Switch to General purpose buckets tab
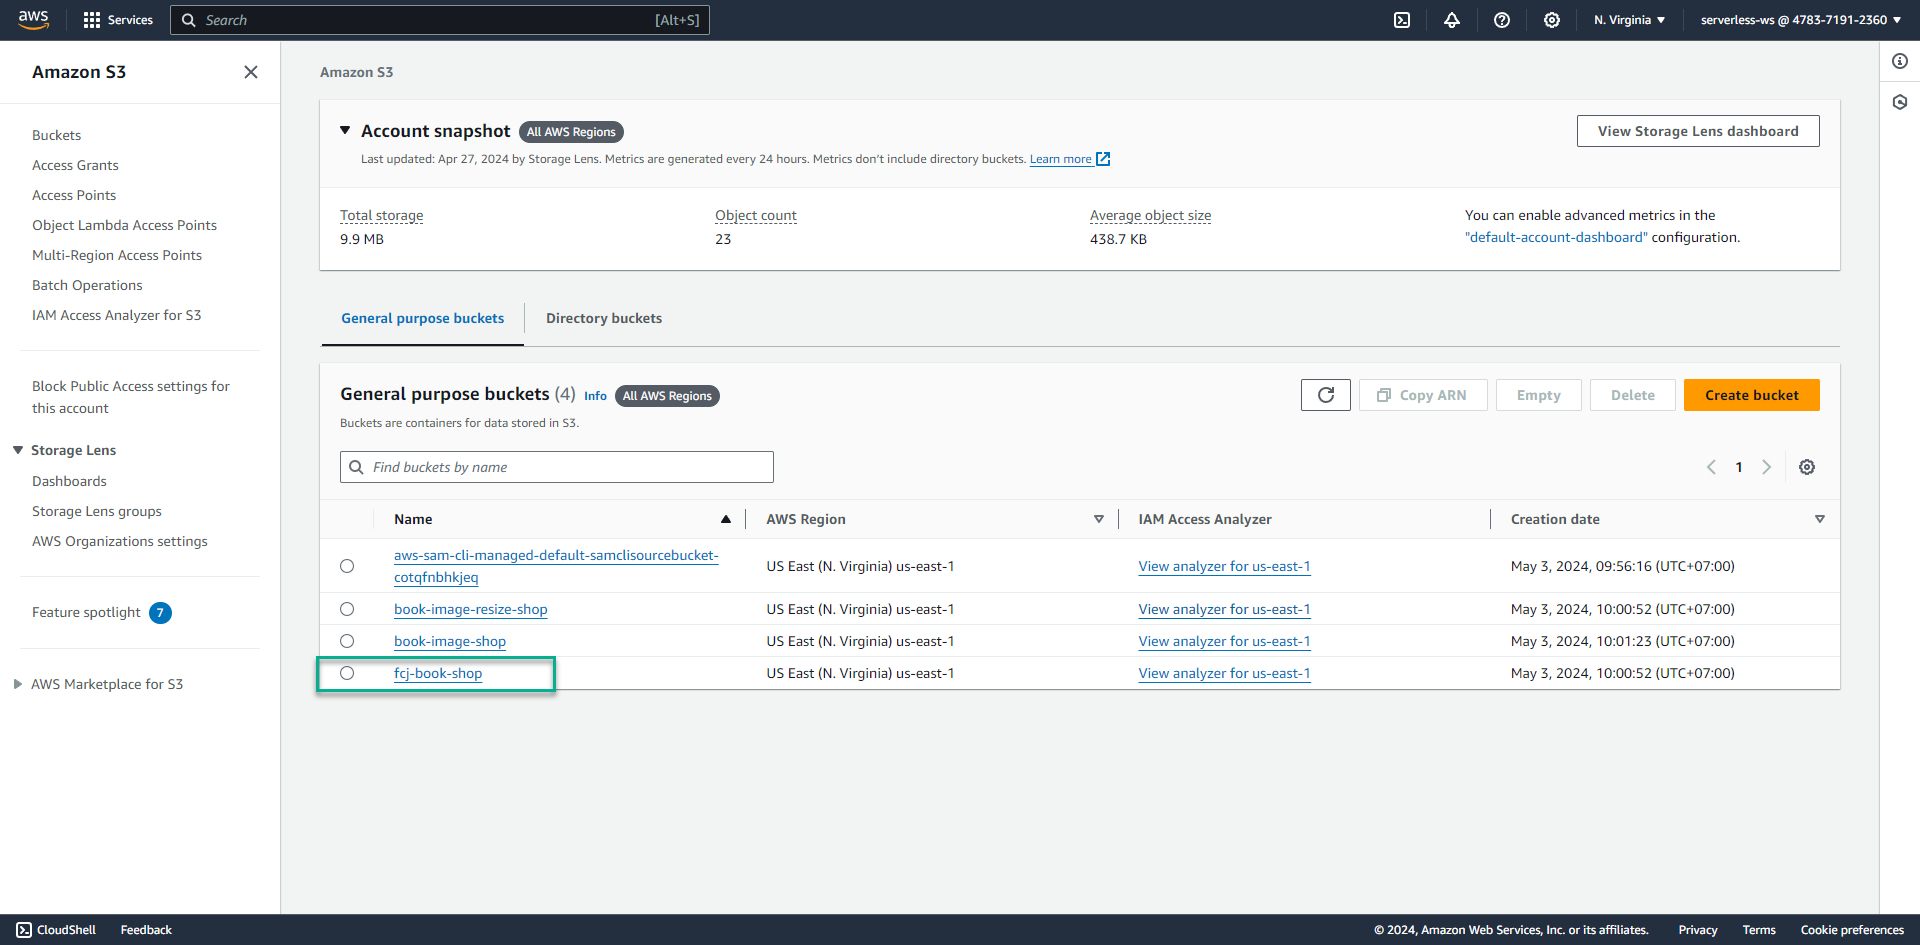 (423, 318)
